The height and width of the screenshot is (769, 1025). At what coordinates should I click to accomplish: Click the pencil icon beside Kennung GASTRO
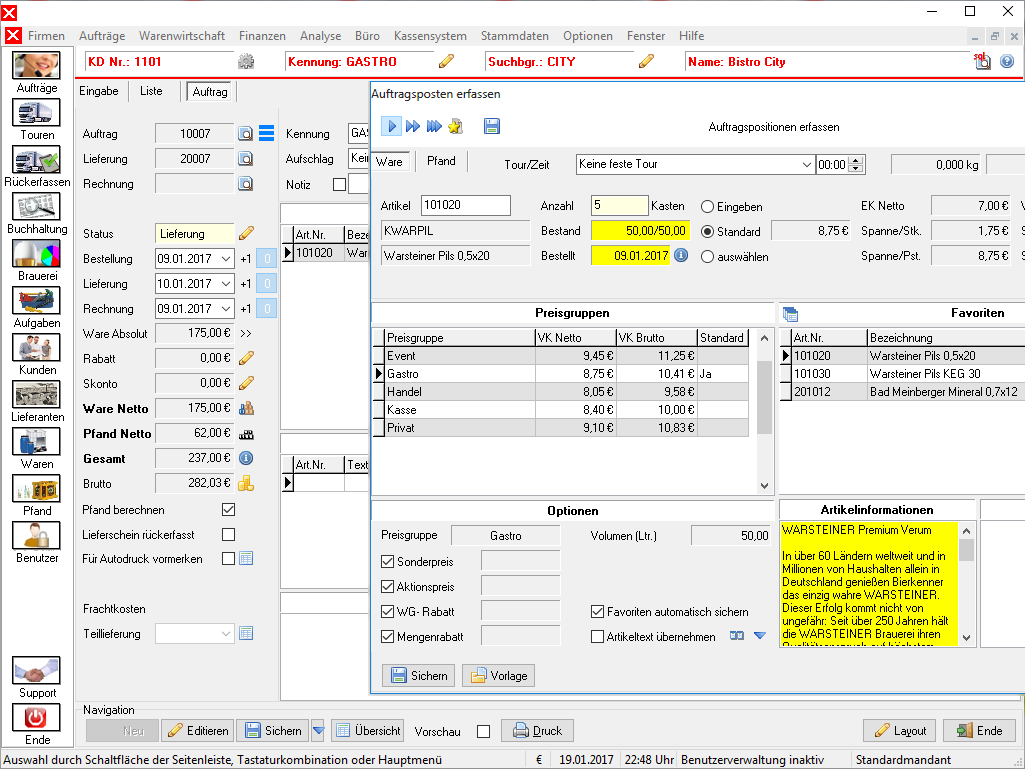click(x=446, y=61)
